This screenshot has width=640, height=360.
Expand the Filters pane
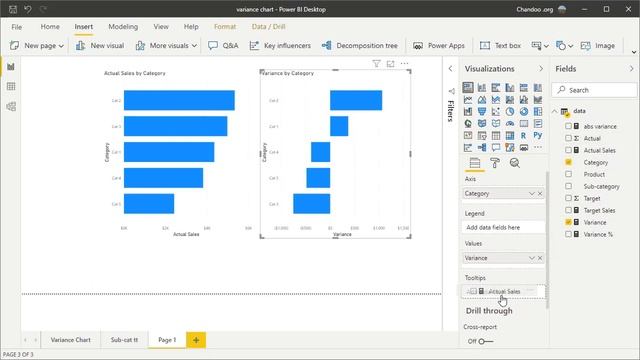pyautogui.click(x=451, y=69)
